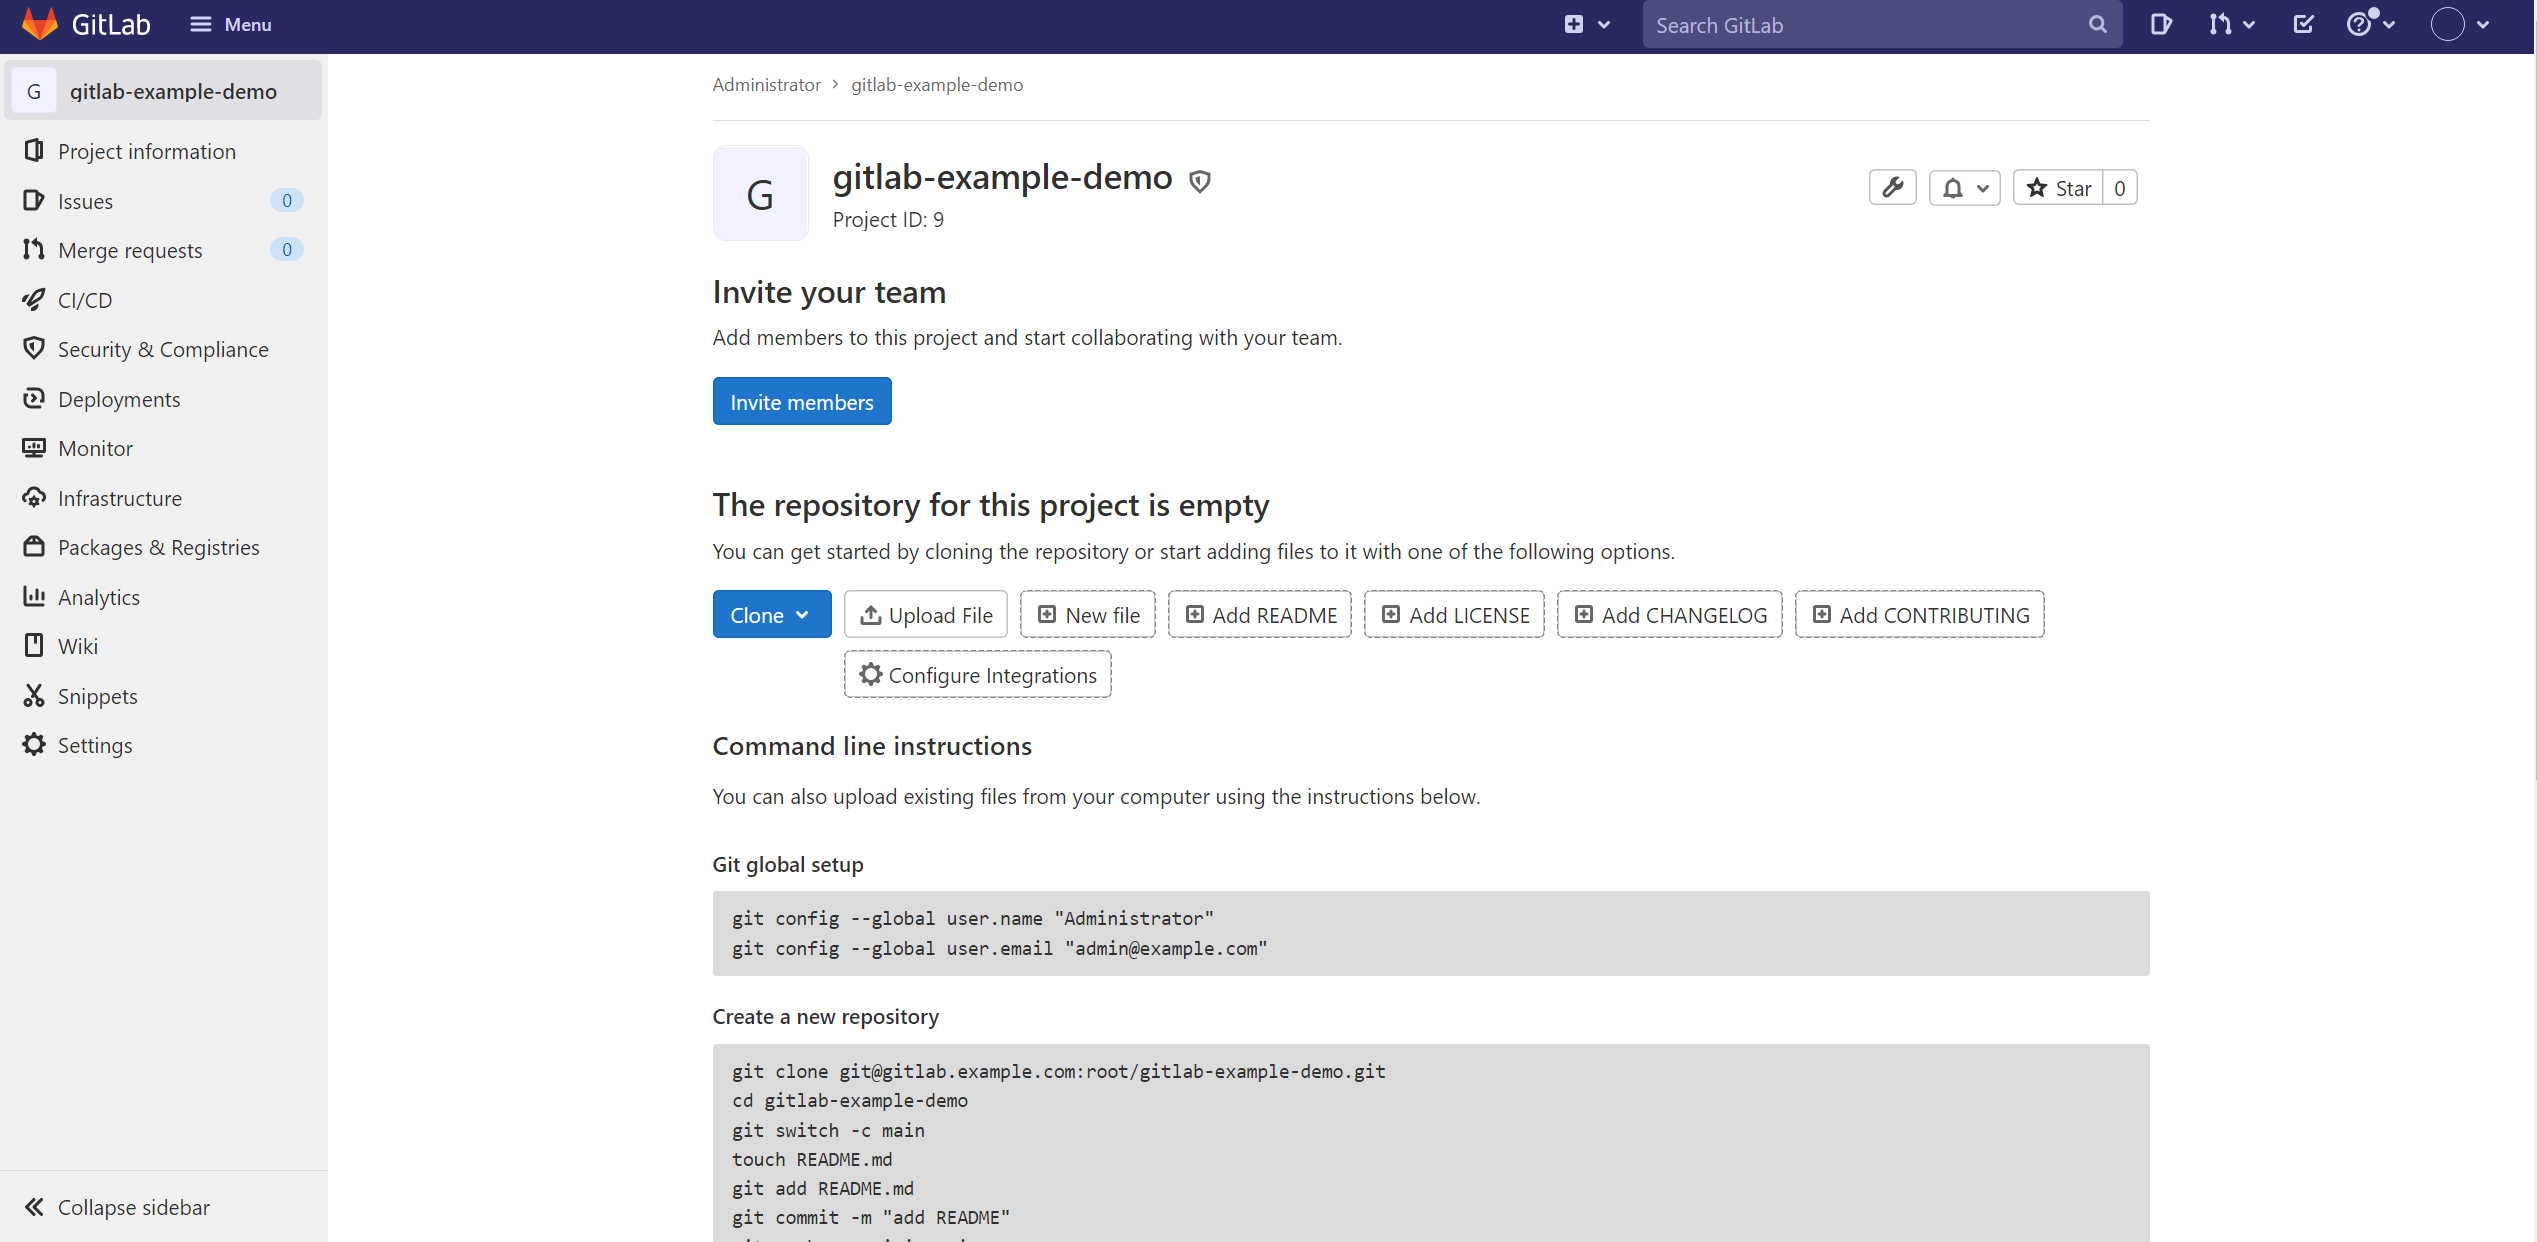Star the project

[x=2058, y=188]
